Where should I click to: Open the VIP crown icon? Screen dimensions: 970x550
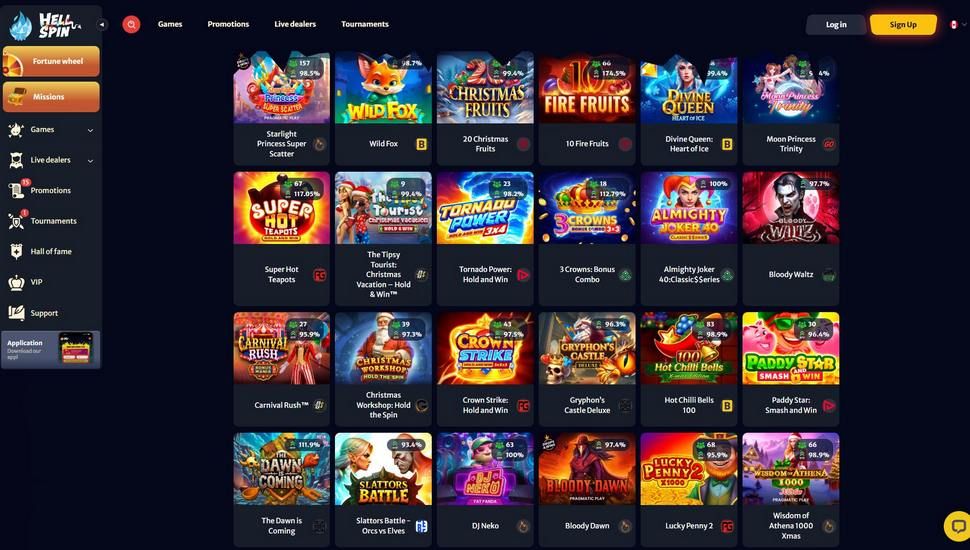click(17, 282)
